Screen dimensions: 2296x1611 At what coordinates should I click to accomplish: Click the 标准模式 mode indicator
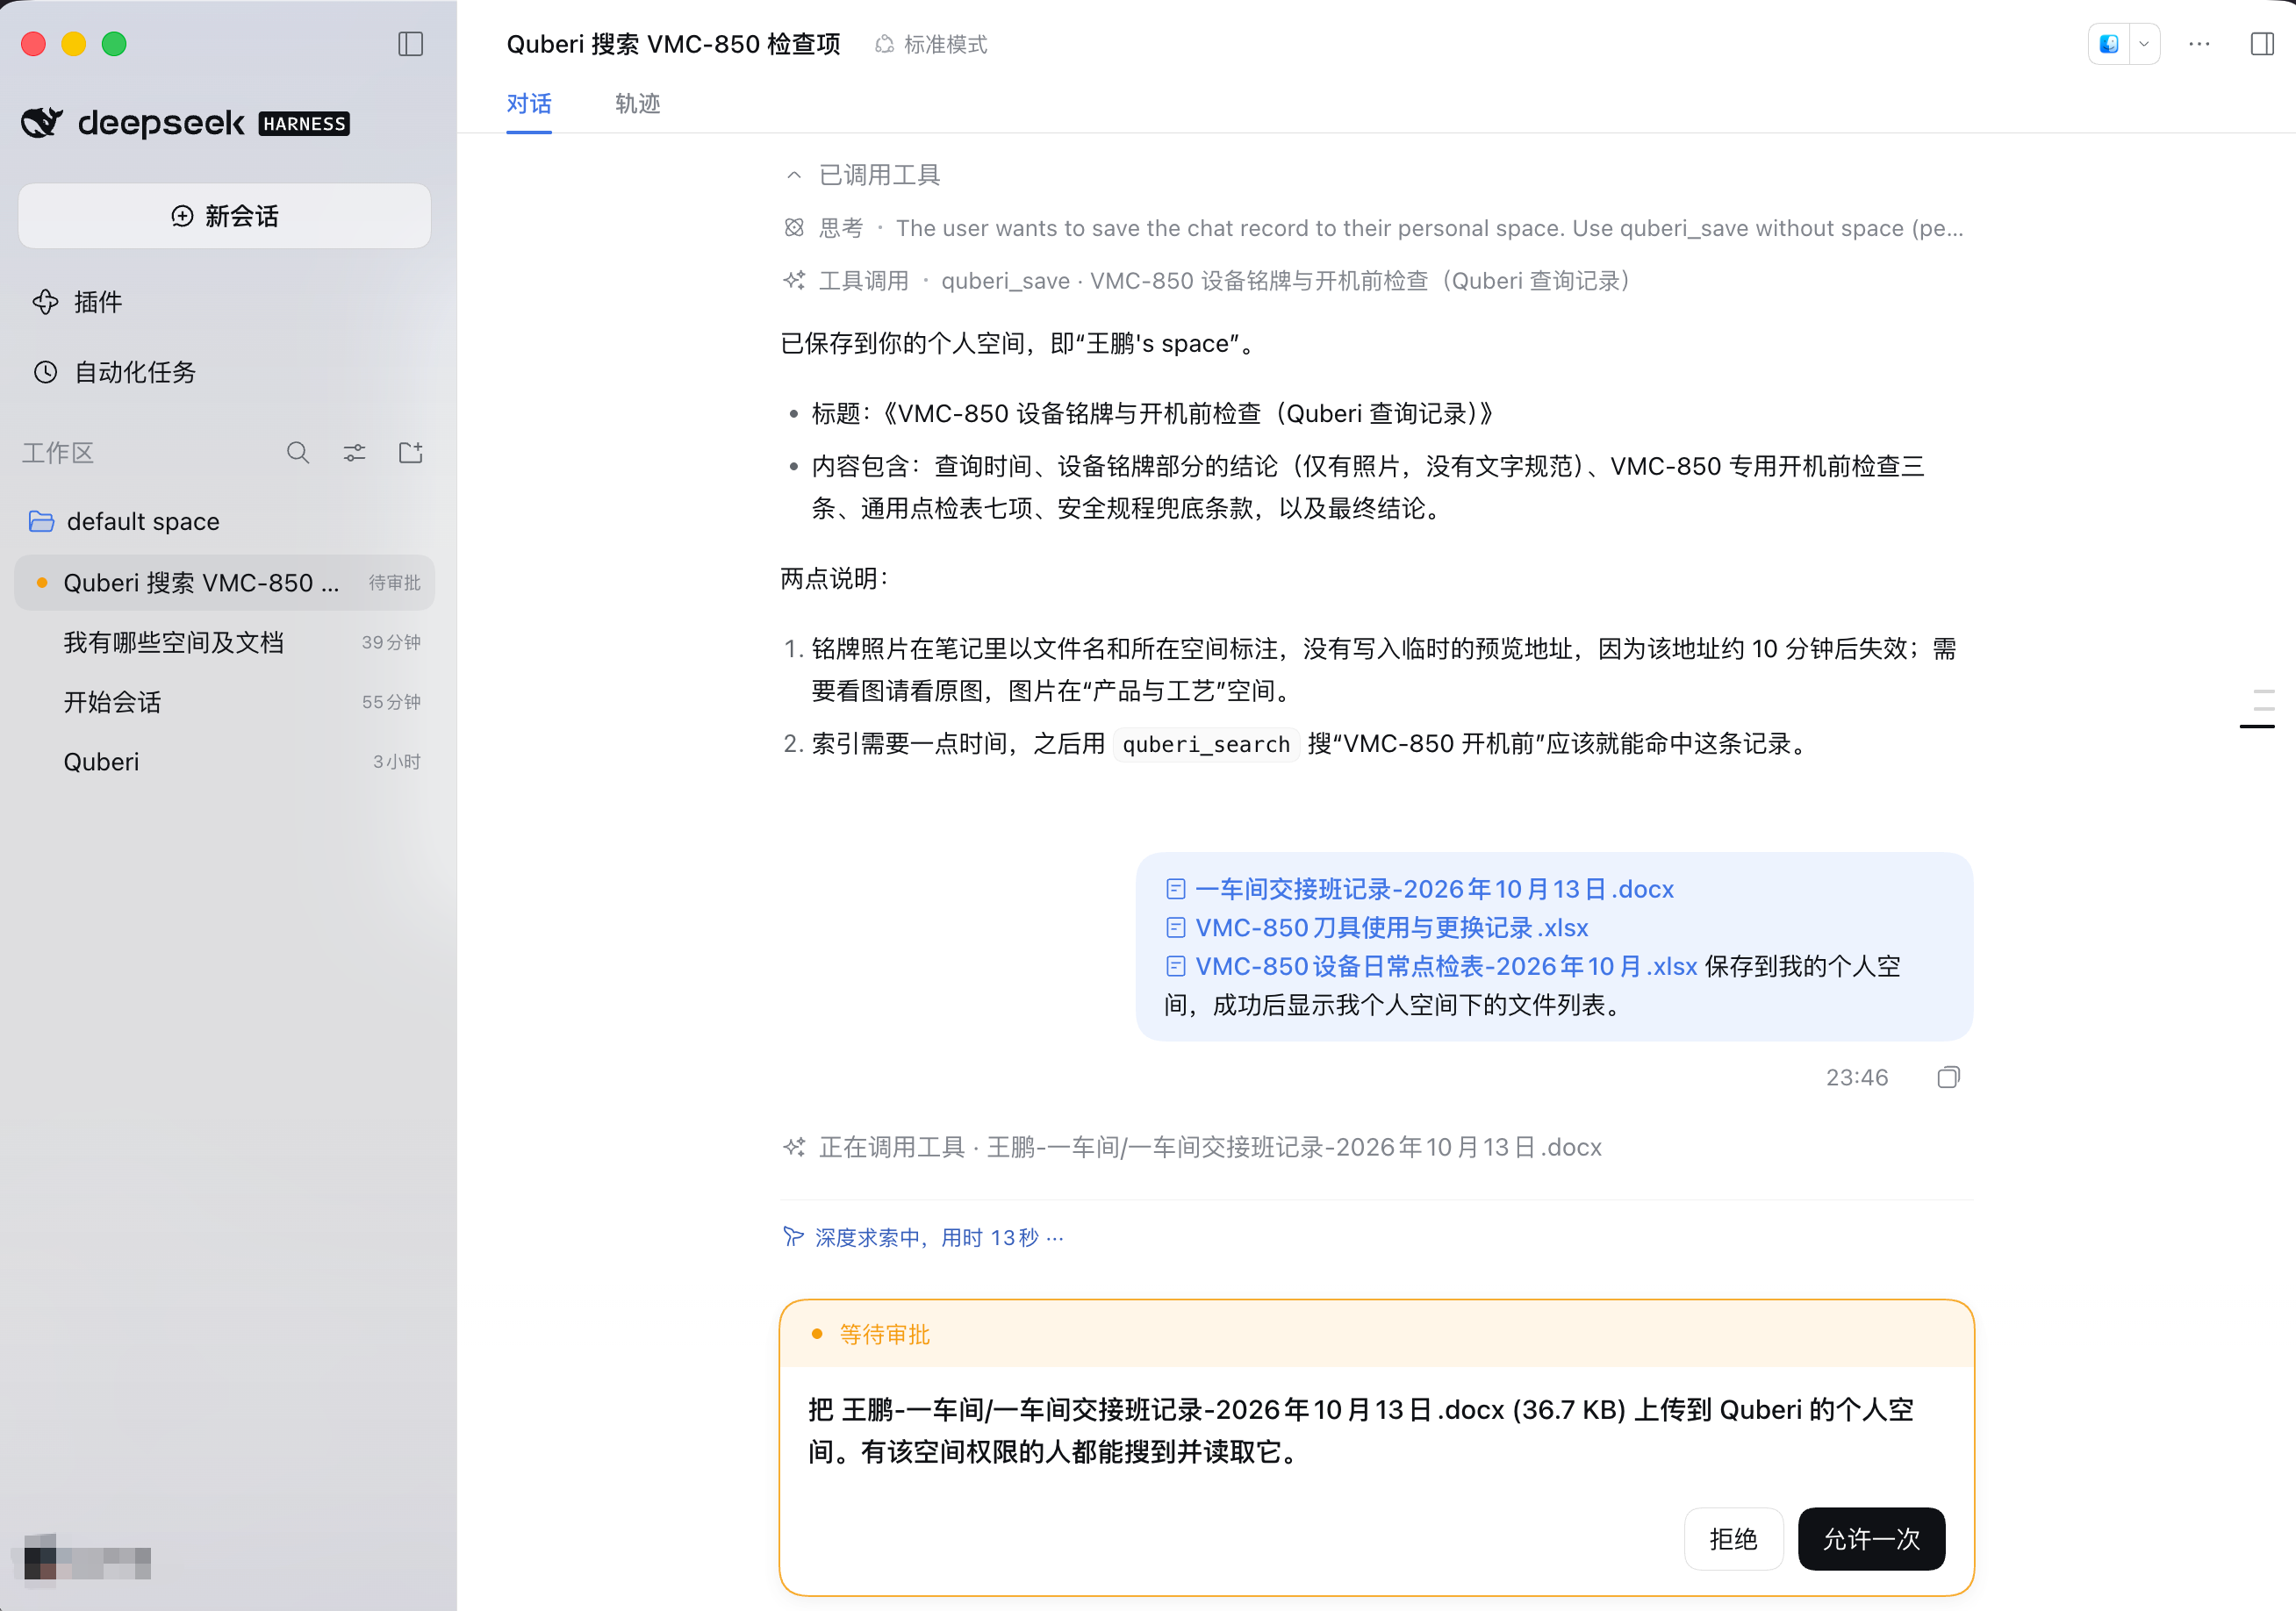pyautogui.click(x=931, y=44)
